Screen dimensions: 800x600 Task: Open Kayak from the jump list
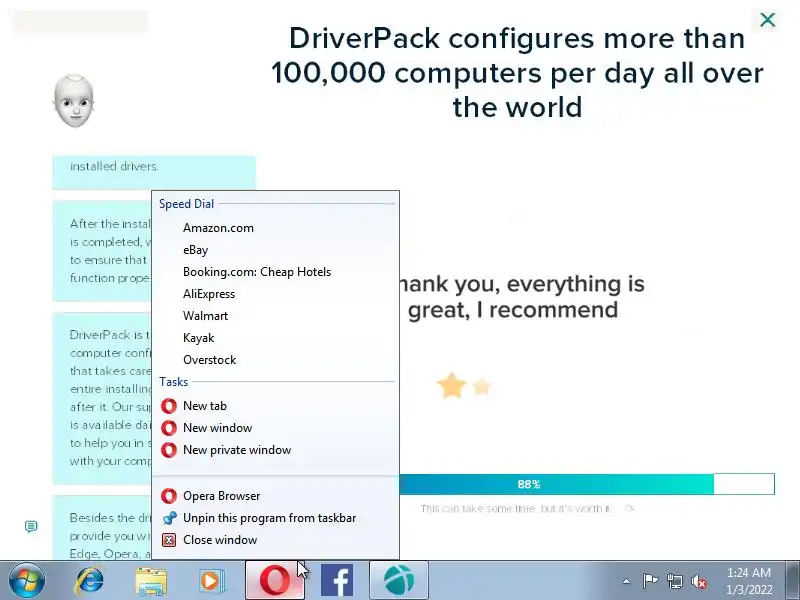point(276,337)
